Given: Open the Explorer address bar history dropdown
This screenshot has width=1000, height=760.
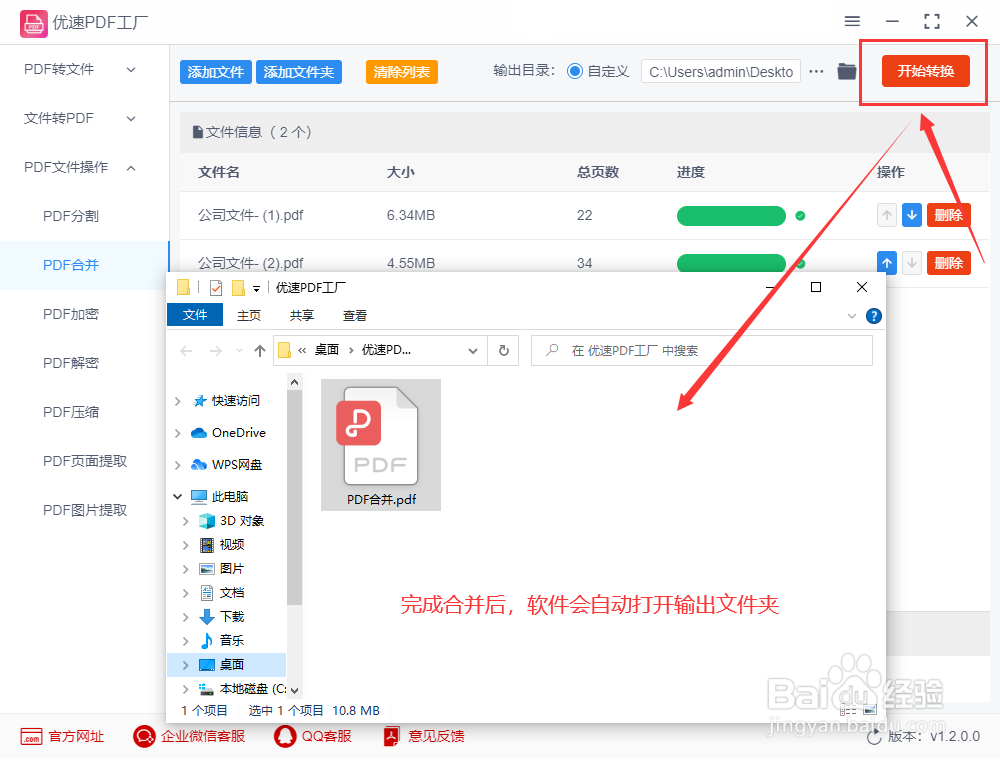Looking at the screenshot, I should [473, 351].
